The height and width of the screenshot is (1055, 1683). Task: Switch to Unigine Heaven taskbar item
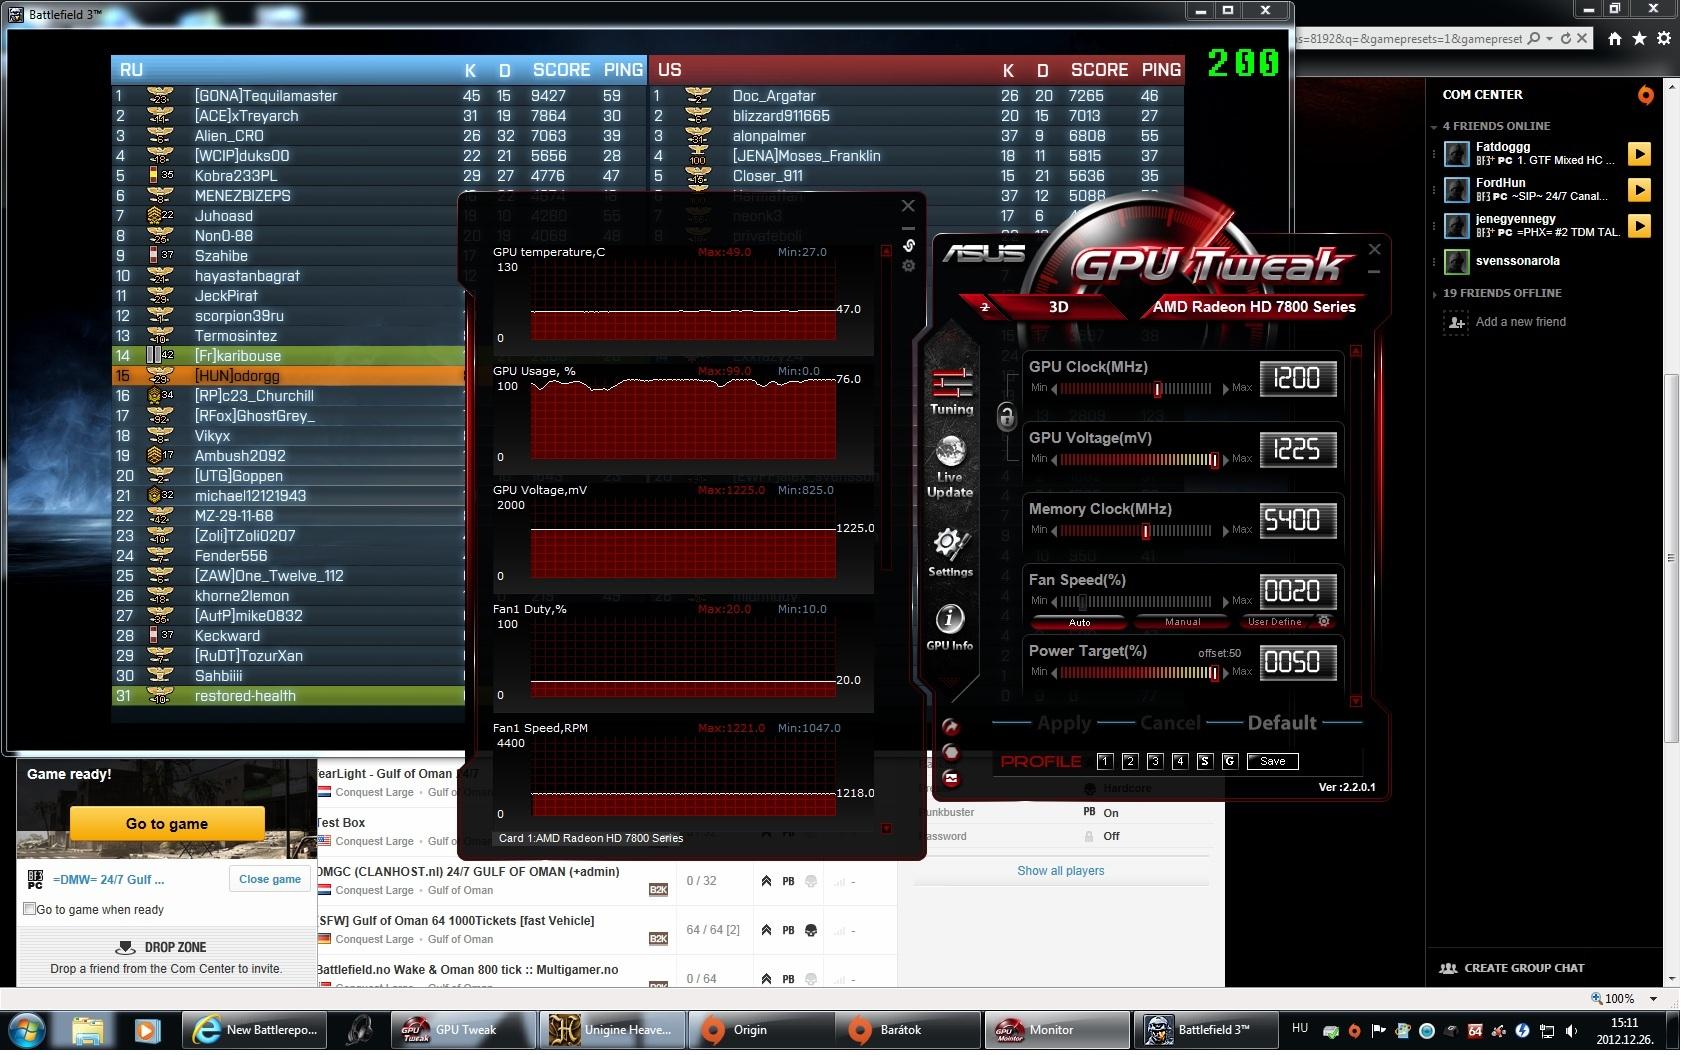coord(611,1029)
